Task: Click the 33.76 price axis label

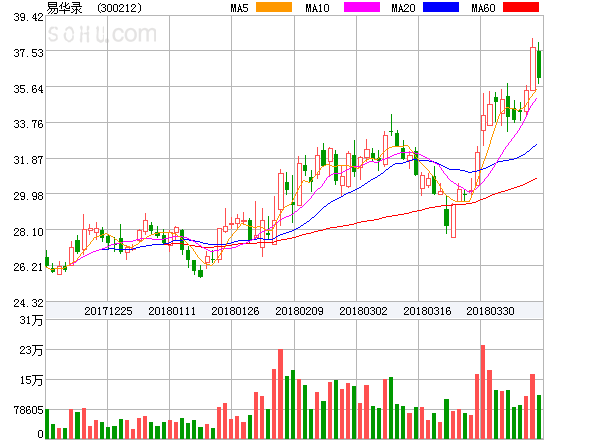Action: click(28, 124)
